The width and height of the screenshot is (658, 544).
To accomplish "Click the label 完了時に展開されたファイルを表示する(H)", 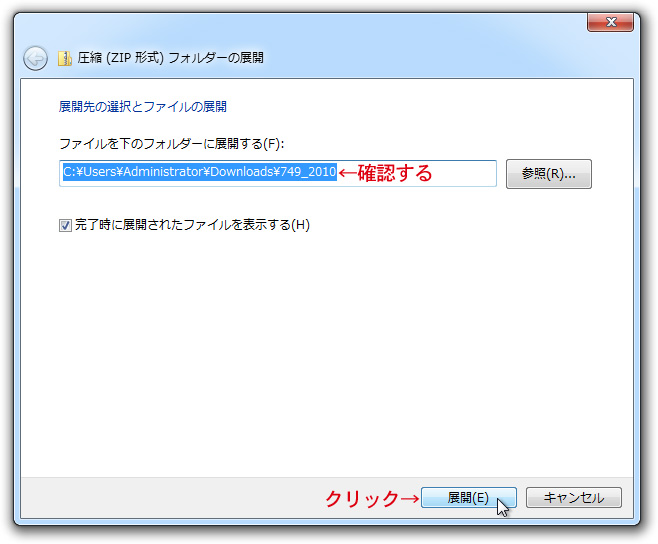I will tap(192, 225).
